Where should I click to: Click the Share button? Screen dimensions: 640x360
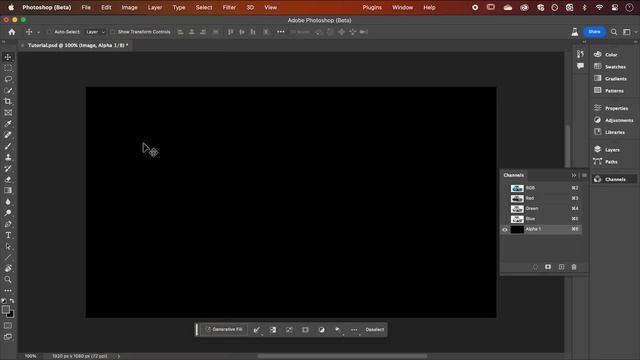[594, 32]
